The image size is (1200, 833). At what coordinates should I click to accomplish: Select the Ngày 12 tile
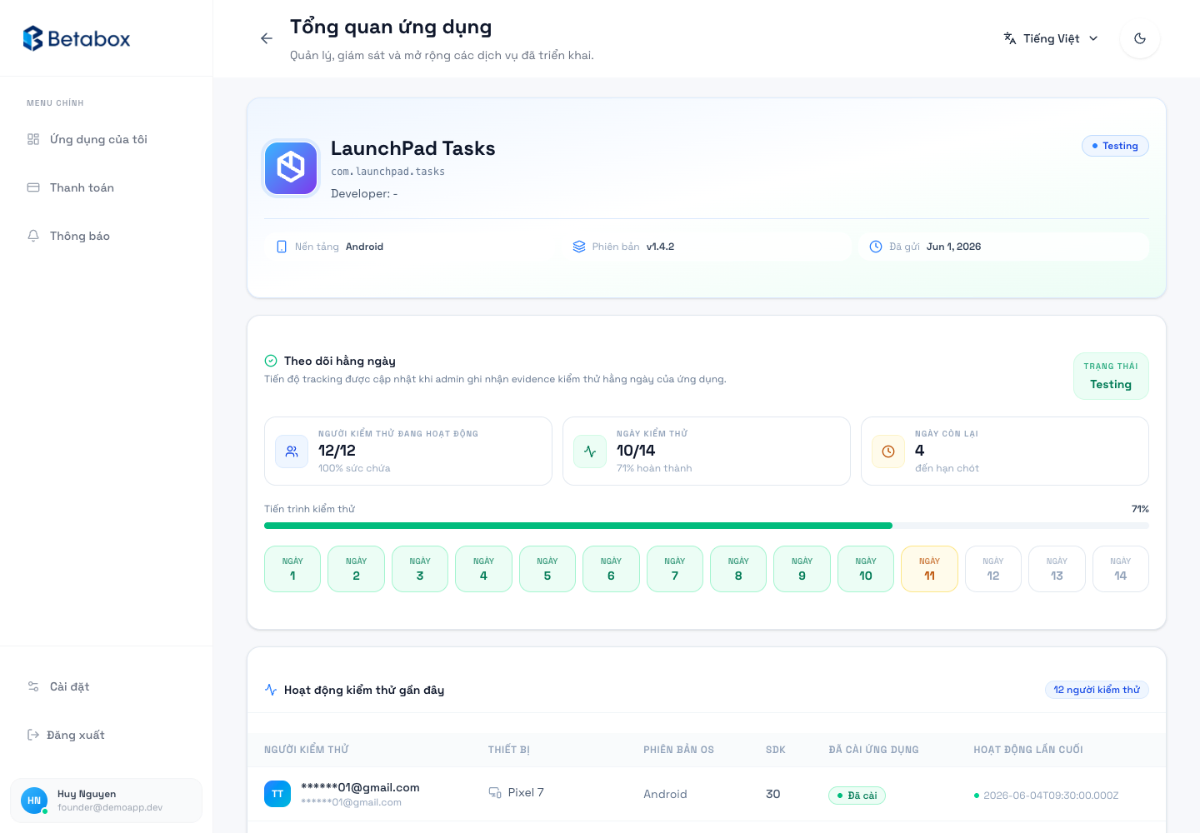coord(993,569)
